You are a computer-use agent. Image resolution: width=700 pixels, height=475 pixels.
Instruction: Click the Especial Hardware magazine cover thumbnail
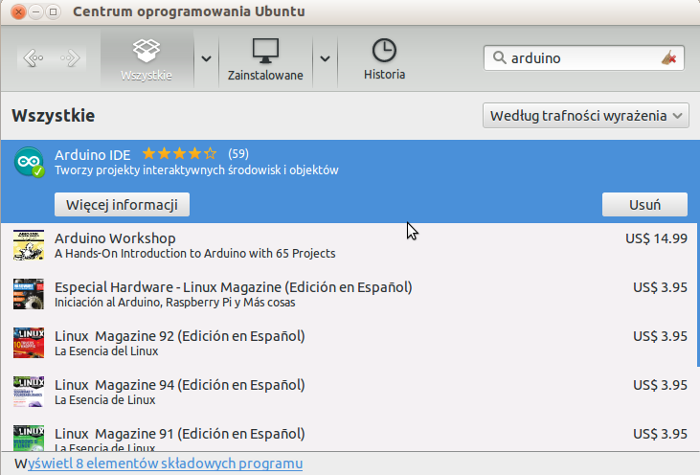[x=29, y=294]
